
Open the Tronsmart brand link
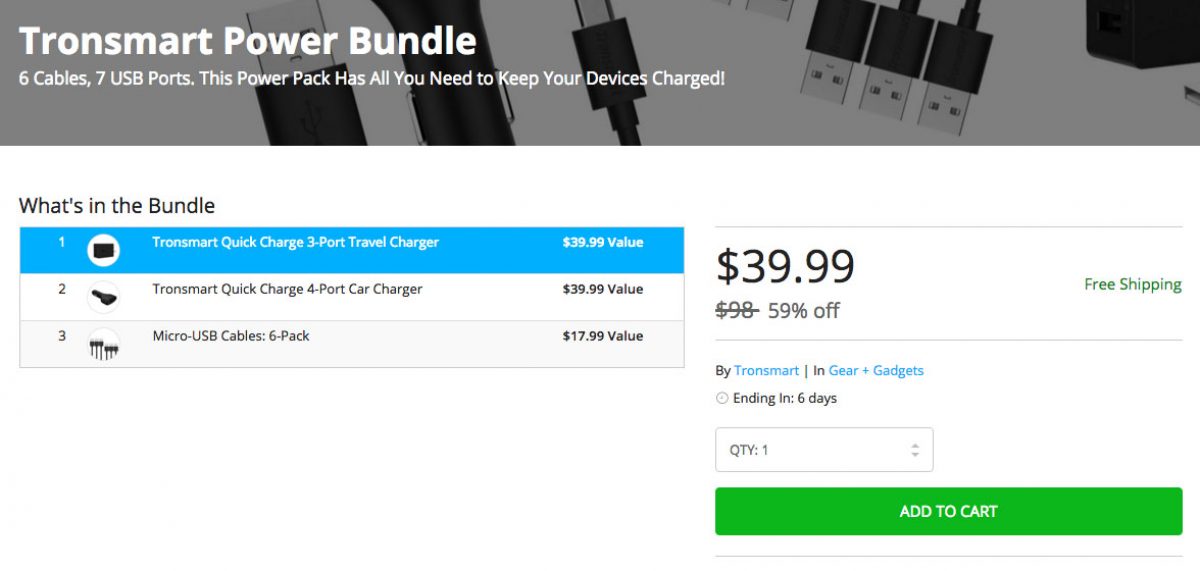click(x=766, y=370)
